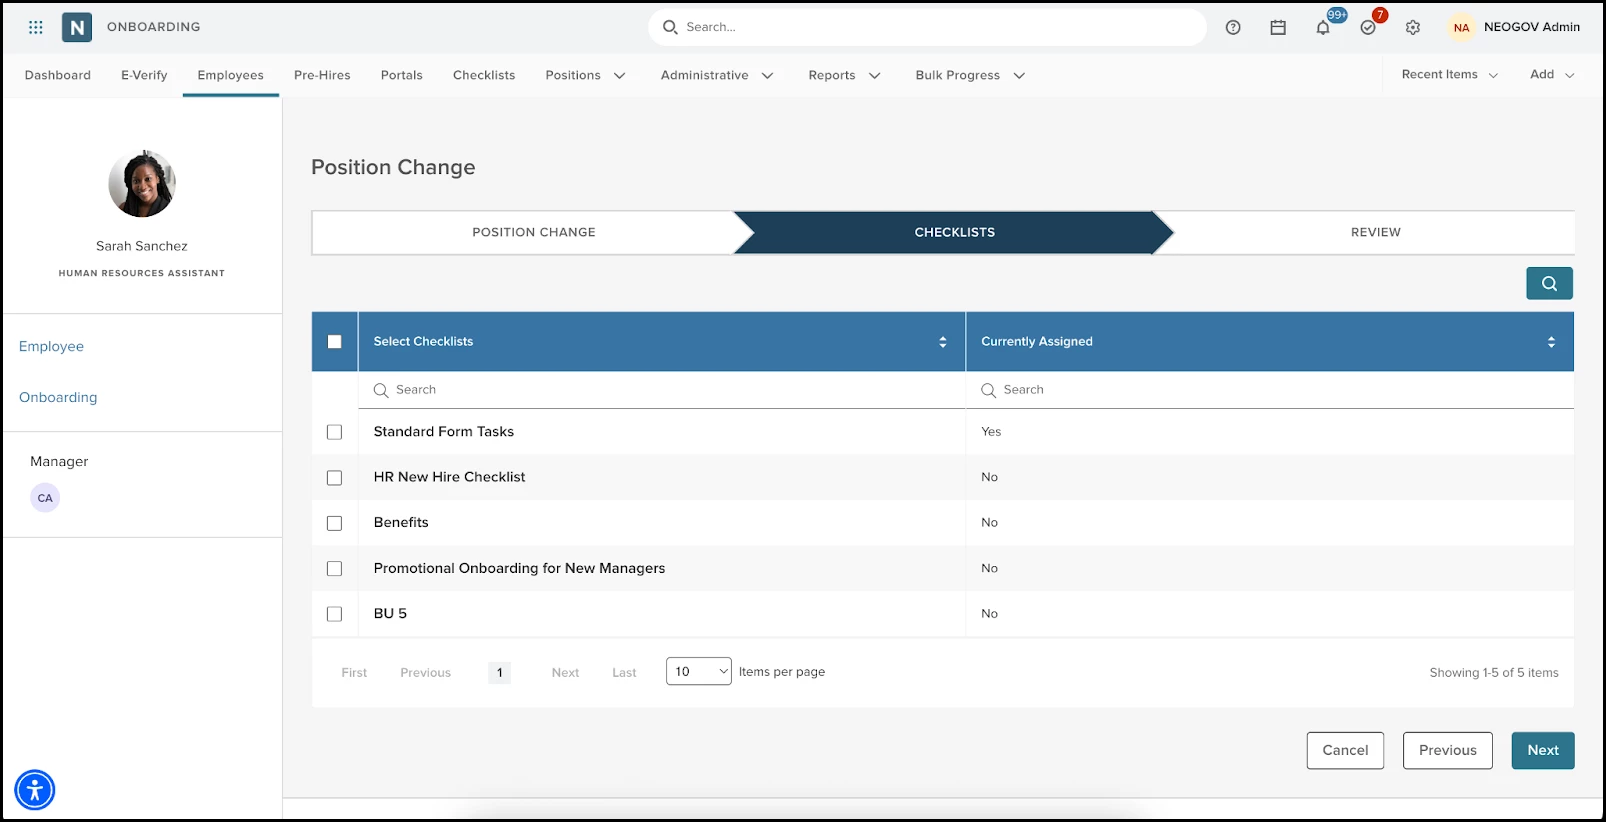Open the help question mark icon
The width and height of the screenshot is (1606, 822).
(1233, 28)
